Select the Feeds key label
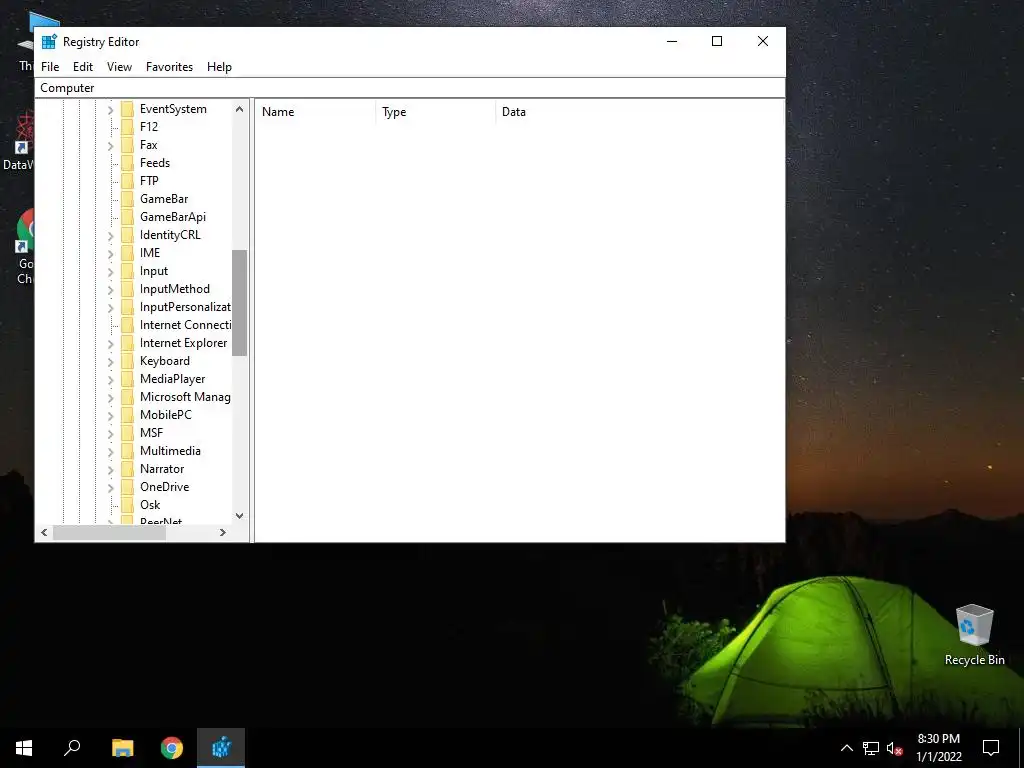The image size is (1024, 768). [155, 163]
